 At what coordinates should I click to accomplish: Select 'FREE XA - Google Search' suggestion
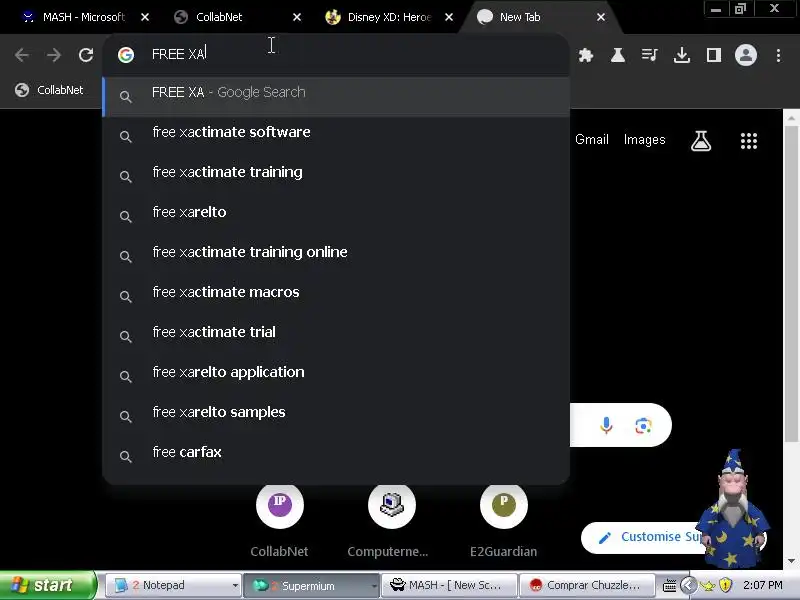coord(336,97)
